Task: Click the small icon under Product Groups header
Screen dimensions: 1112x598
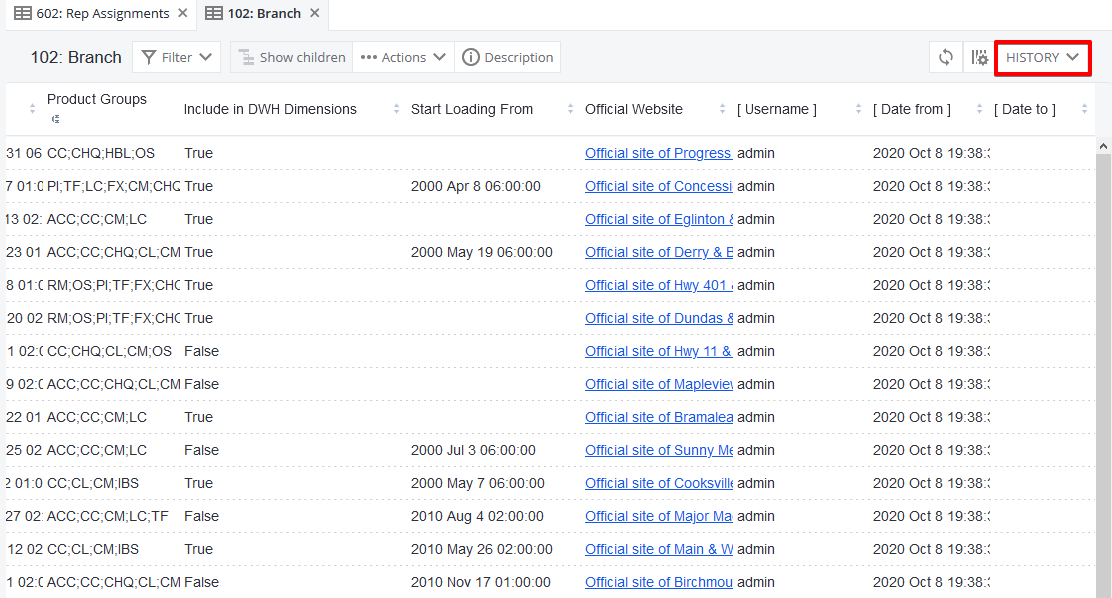Action: pos(55,120)
